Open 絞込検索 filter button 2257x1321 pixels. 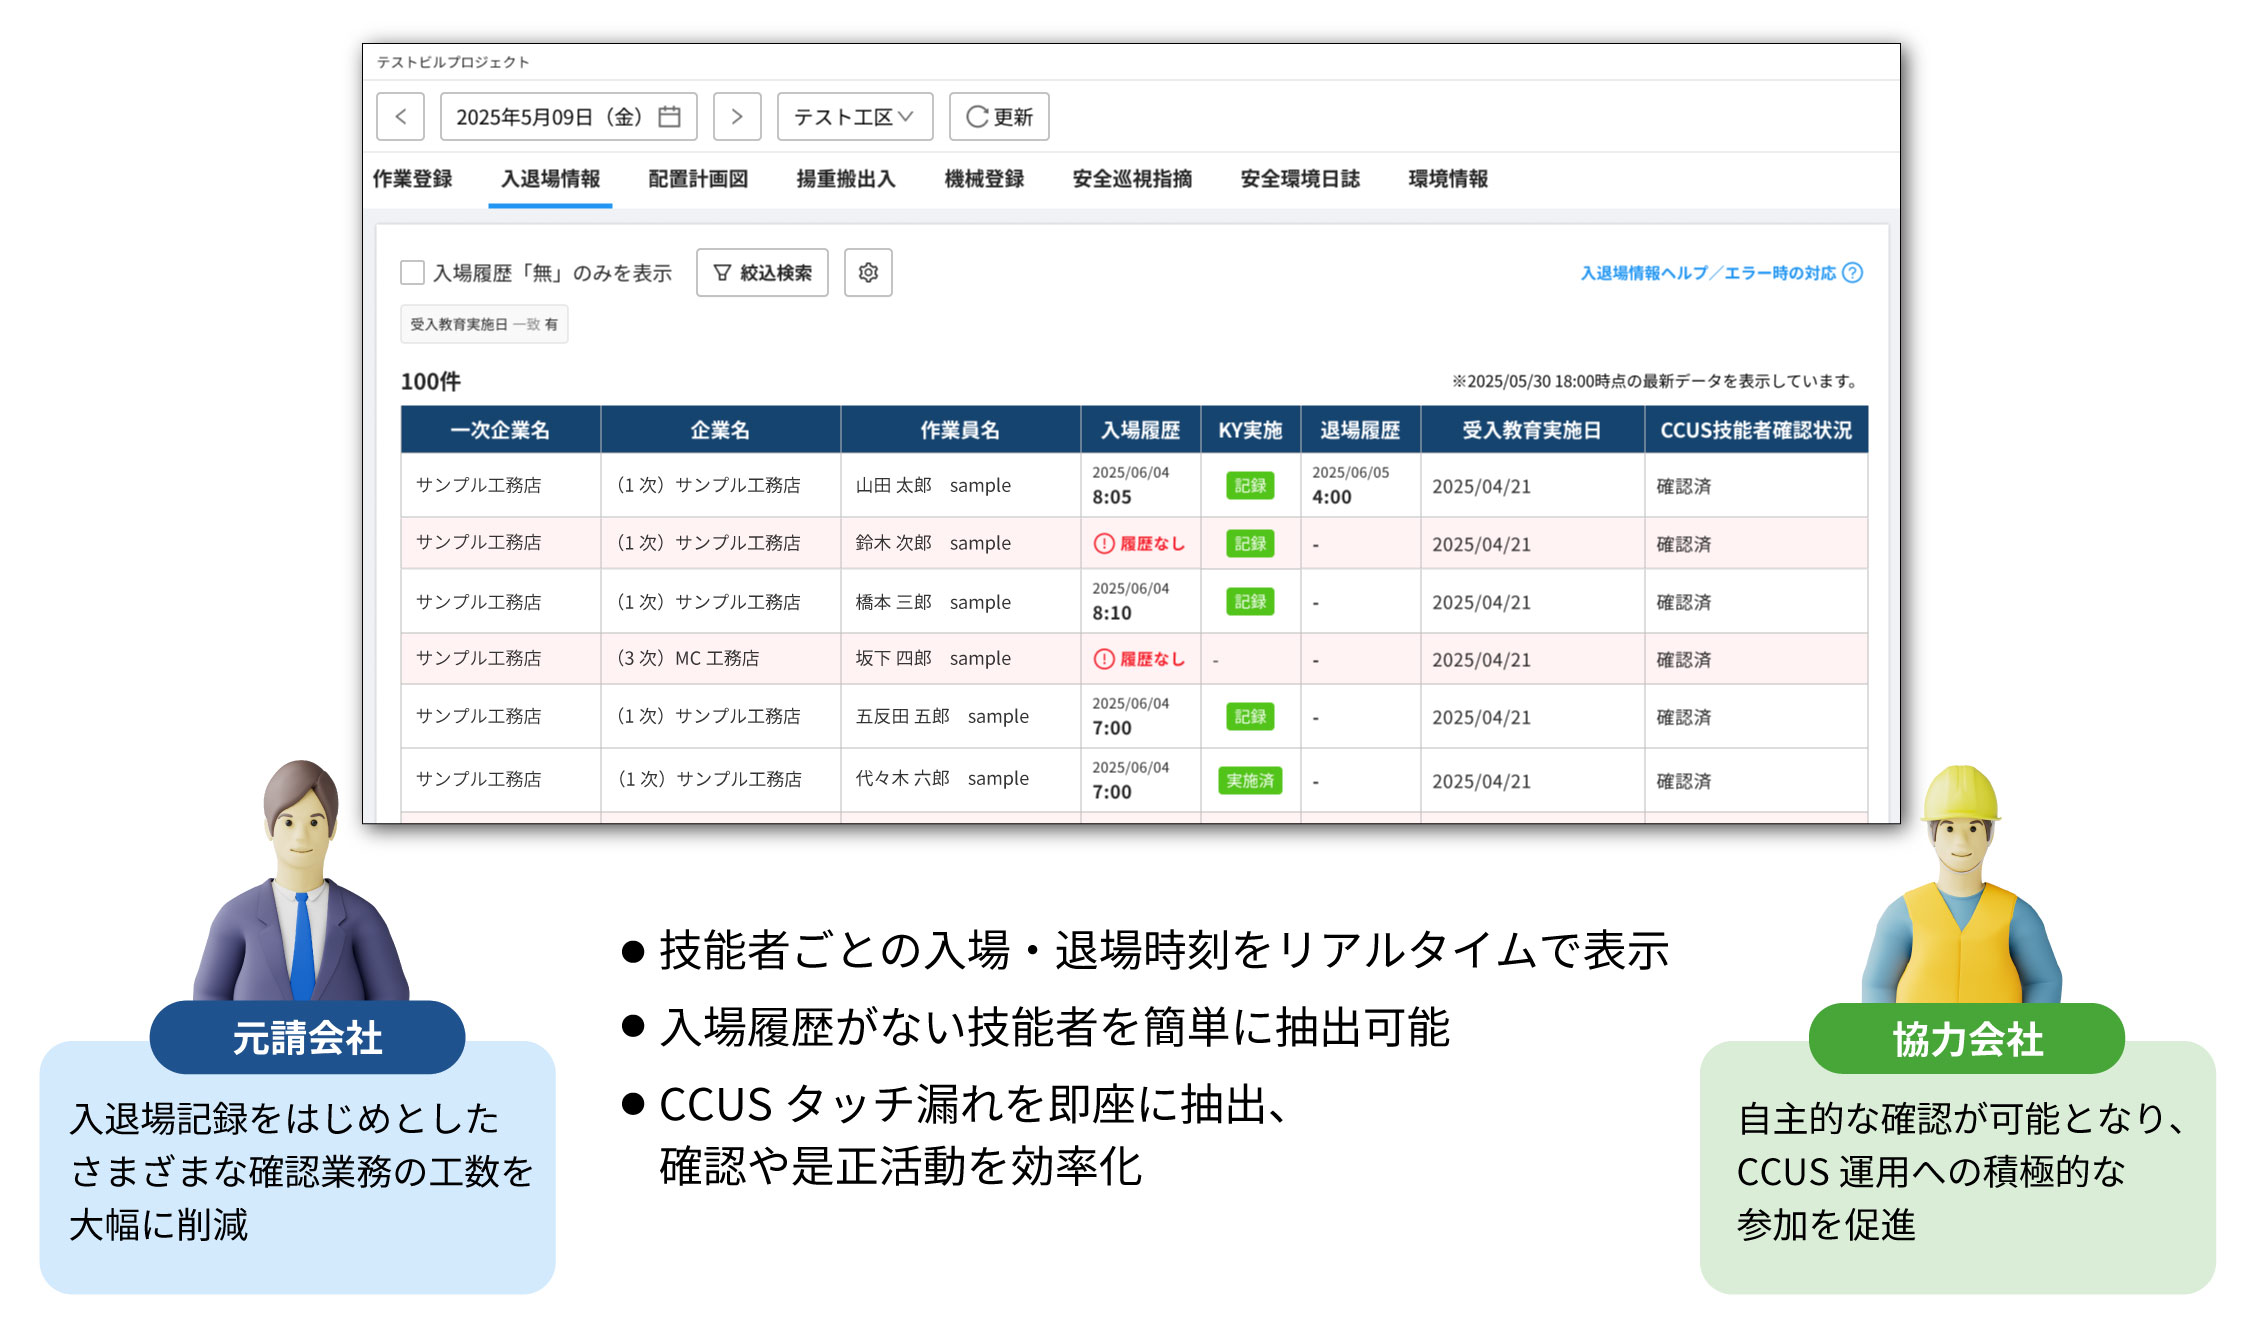[x=762, y=273]
